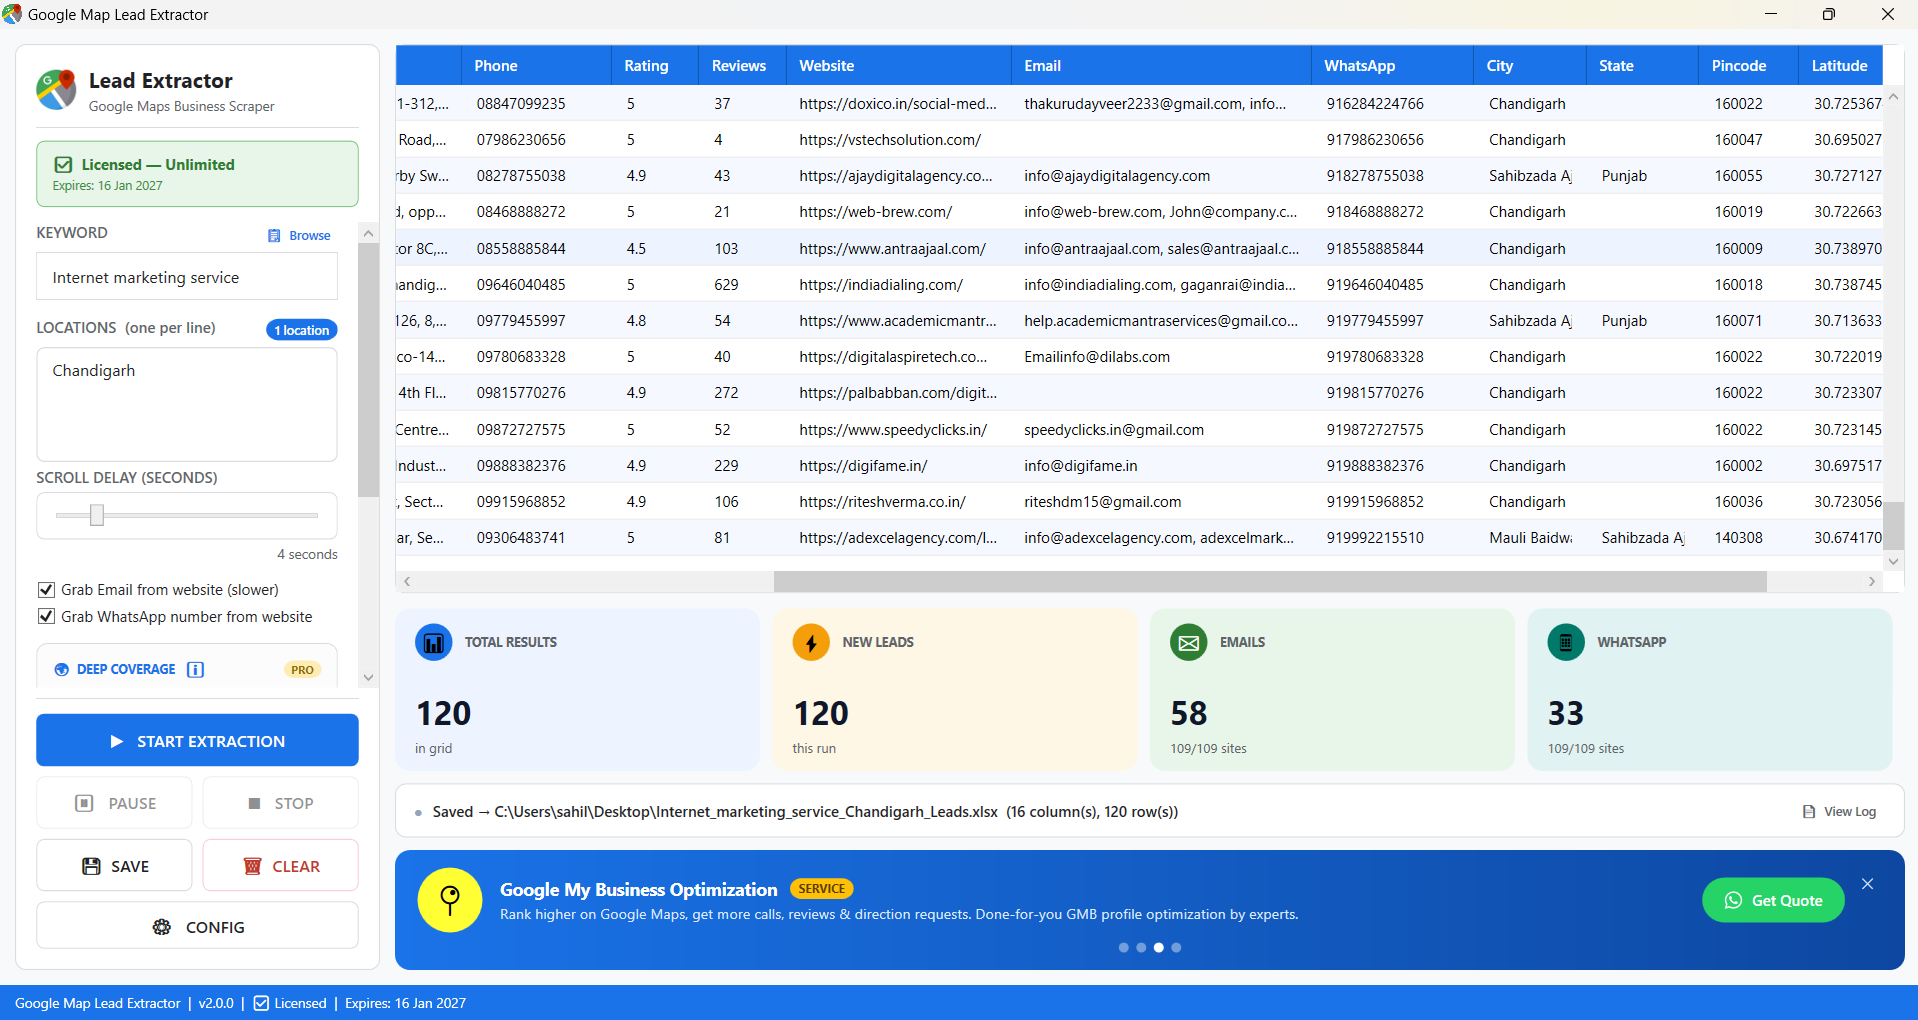Click the Total Results chart icon
The width and height of the screenshot is (1918, 1020).
tap(433, 642)
